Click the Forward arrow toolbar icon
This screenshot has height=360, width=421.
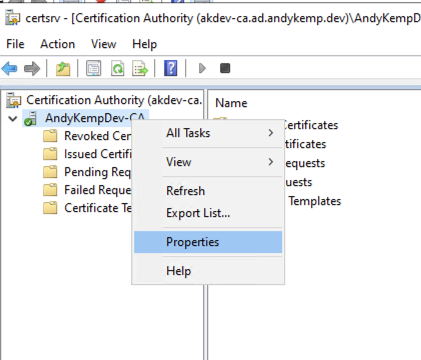coord(32,69)
